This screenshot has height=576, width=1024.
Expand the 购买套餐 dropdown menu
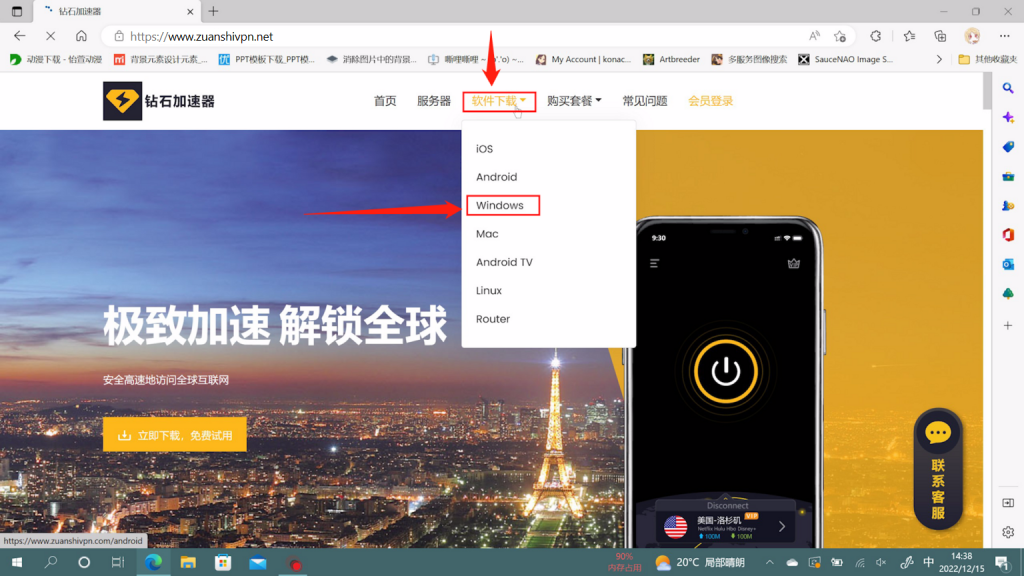tap(574, 101)
